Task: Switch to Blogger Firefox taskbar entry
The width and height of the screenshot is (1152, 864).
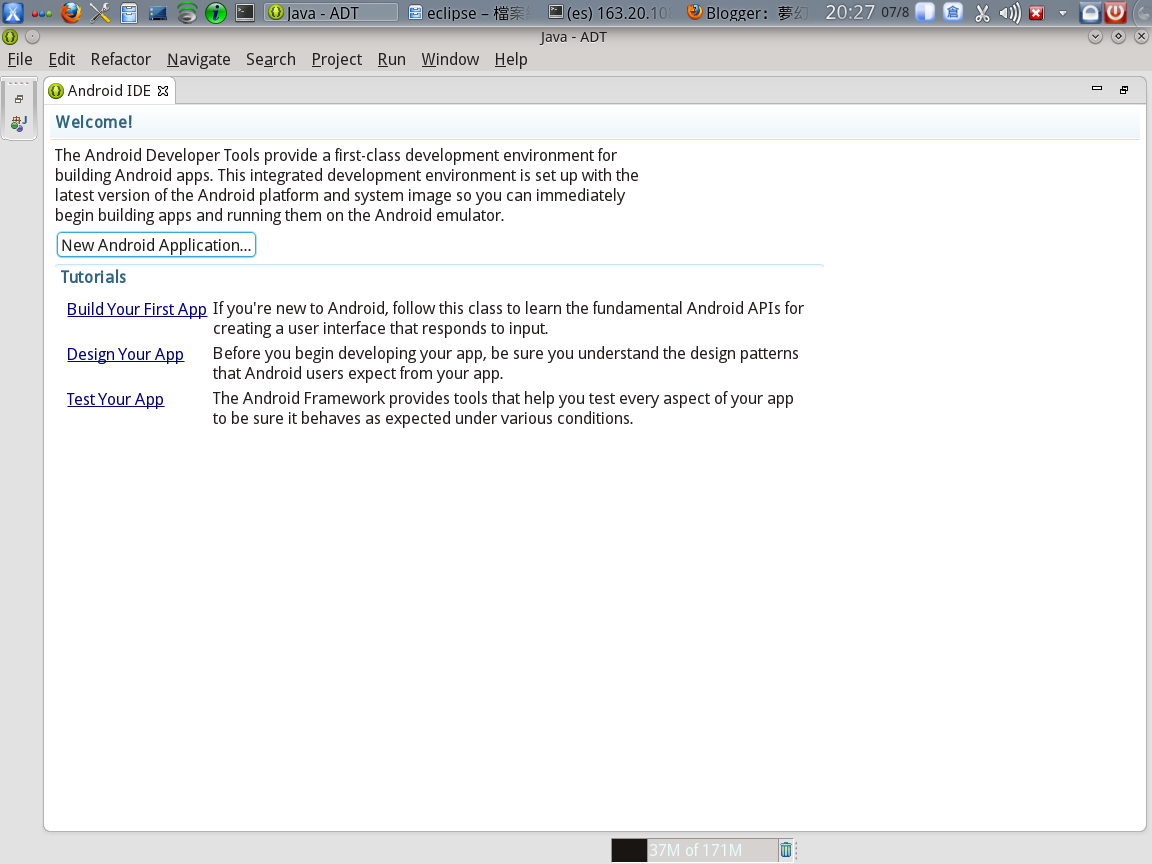Action: [748, 12]
